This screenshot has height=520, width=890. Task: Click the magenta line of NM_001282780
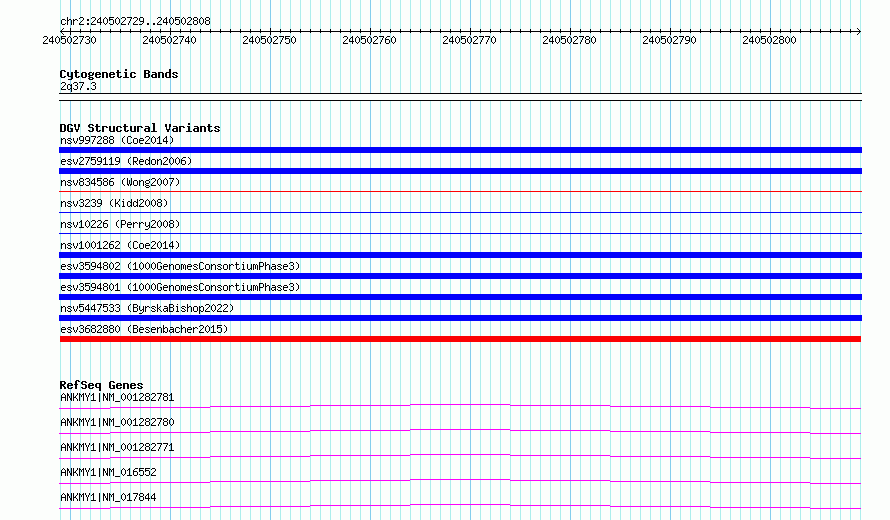pos(460,431)
